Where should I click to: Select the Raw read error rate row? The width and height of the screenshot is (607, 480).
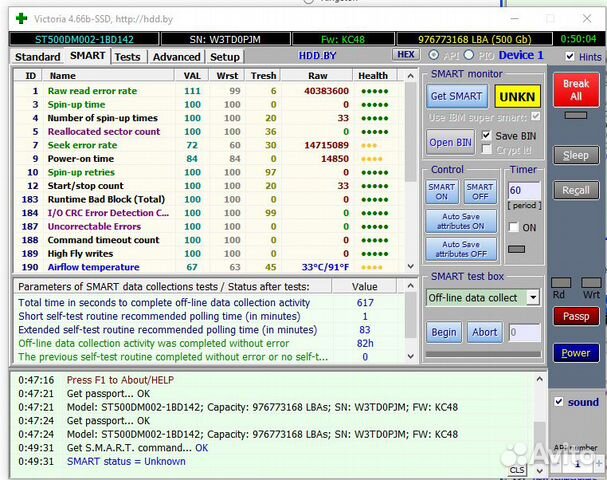tap(209, 91)
